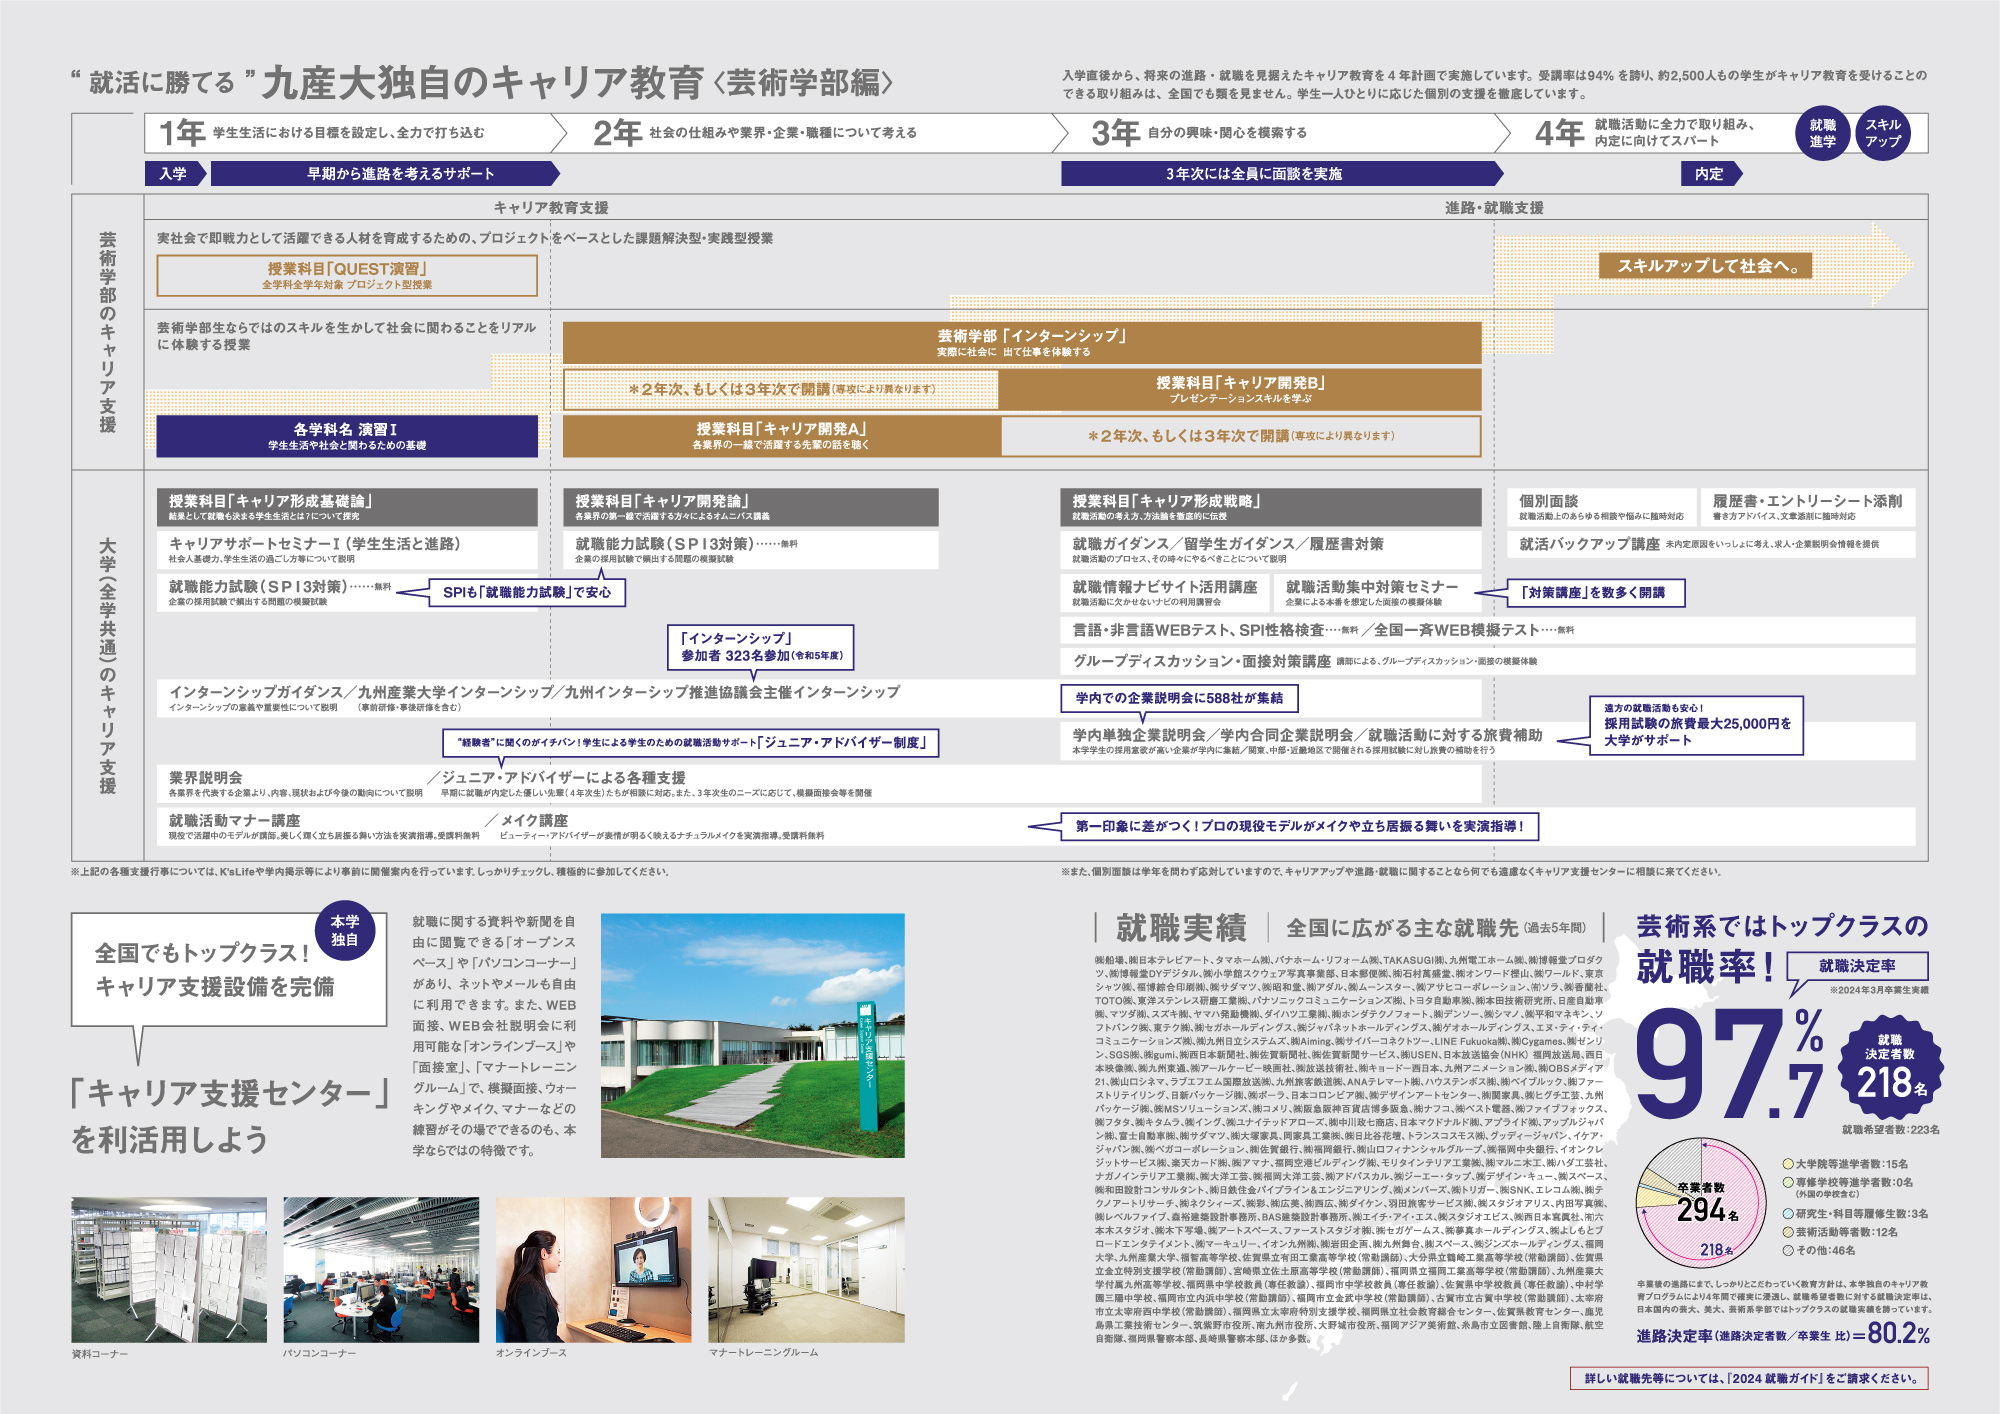
Task: Click the キャリア教育支援 column header
Action: pos(551,208)
